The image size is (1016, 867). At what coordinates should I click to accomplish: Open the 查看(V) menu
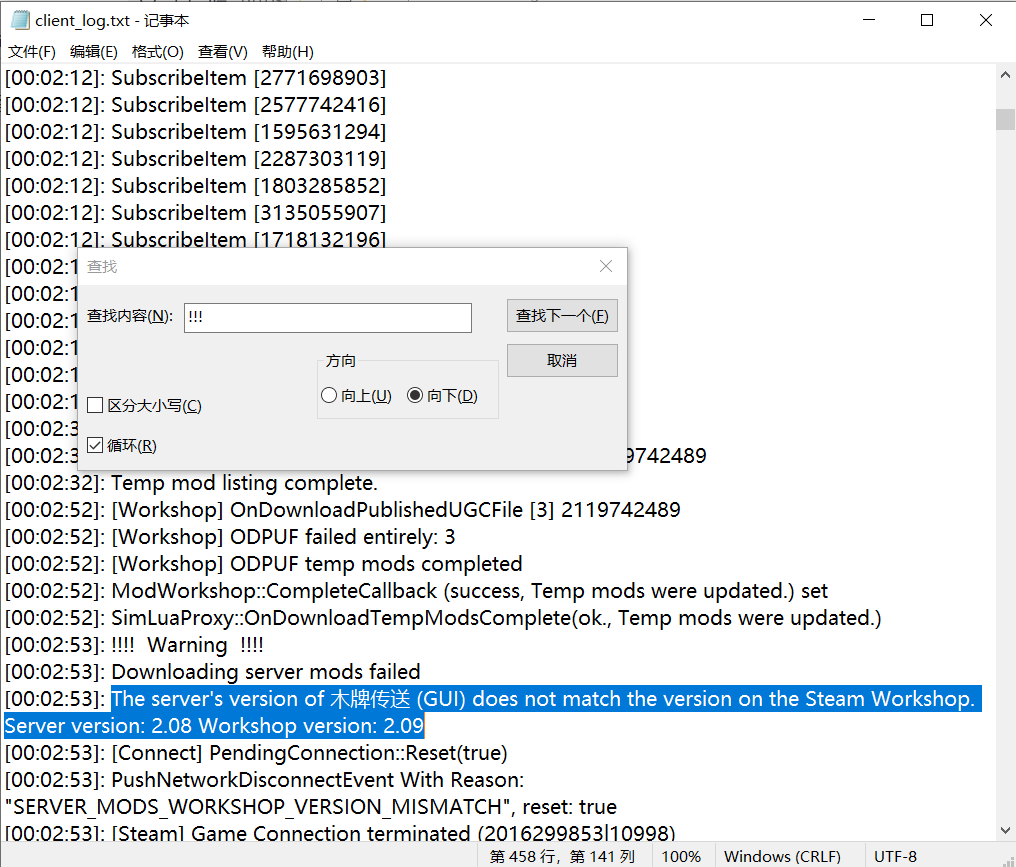pos(222,52)
